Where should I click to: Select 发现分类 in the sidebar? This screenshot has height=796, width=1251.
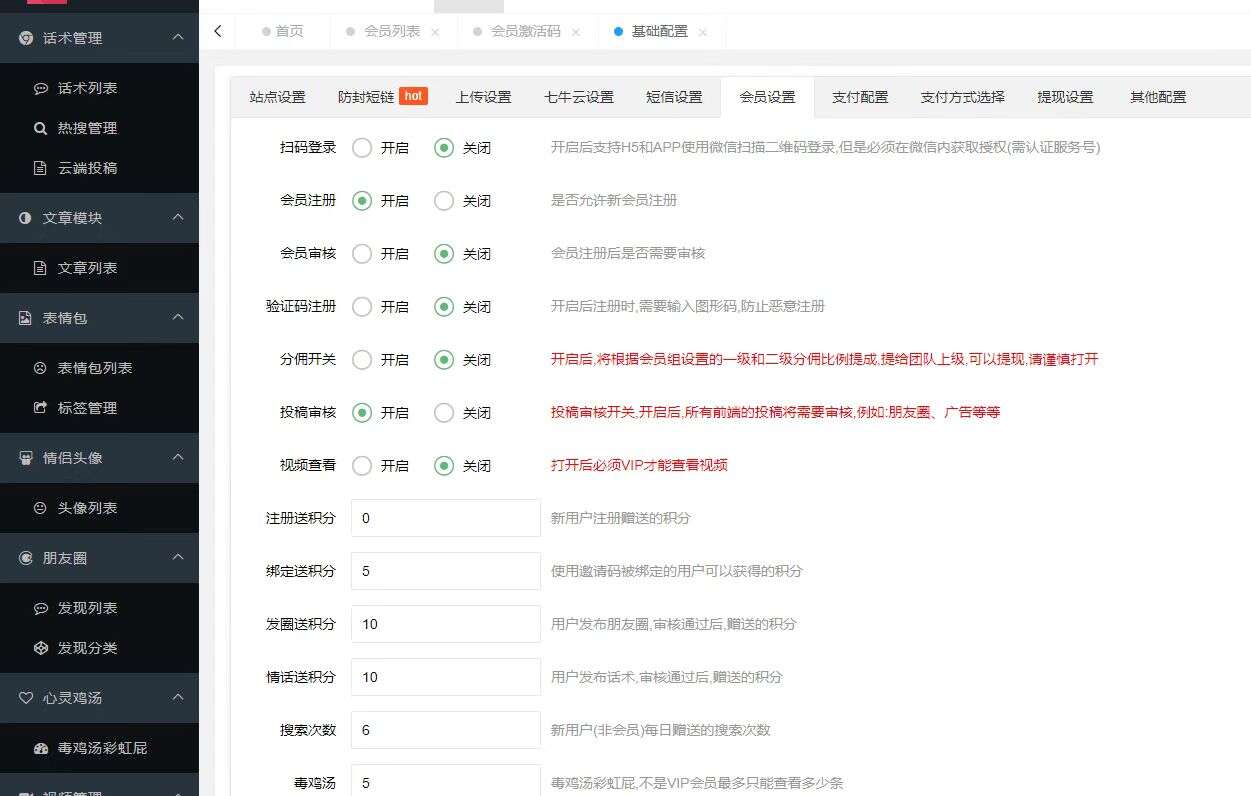pyautogui.click(x=86, y=648)
